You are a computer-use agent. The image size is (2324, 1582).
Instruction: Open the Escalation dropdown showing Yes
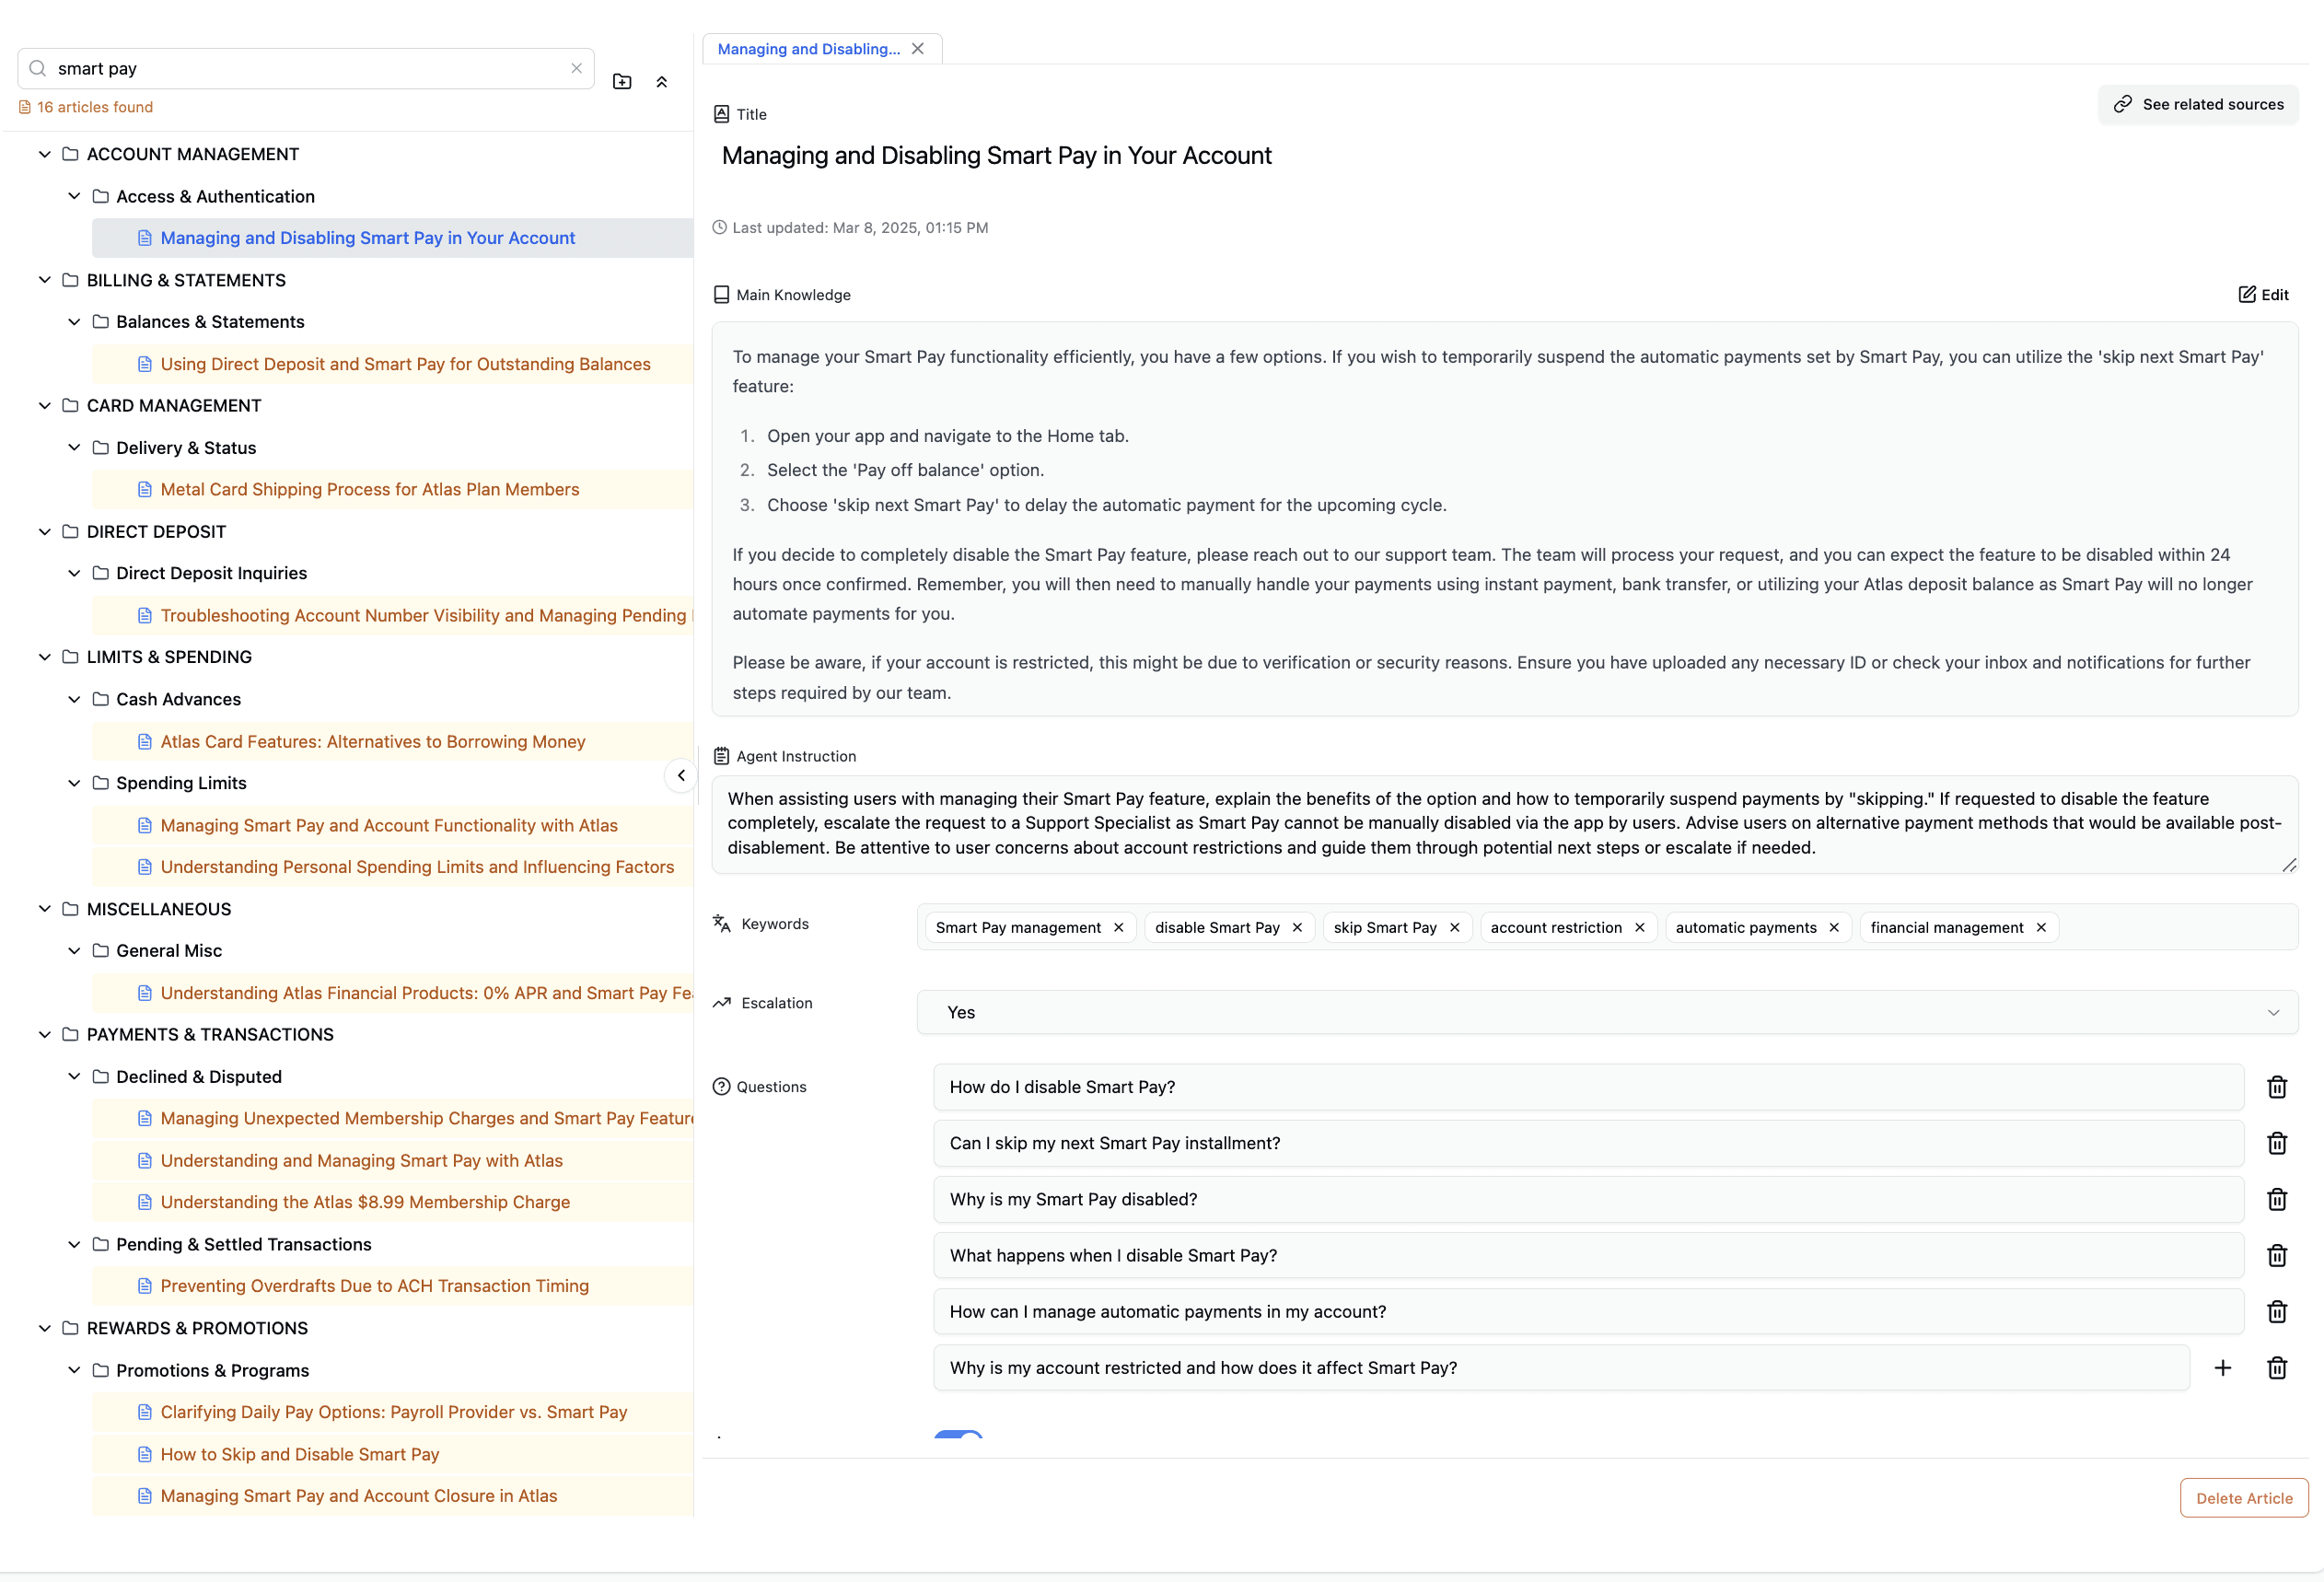[1607, 1012]
